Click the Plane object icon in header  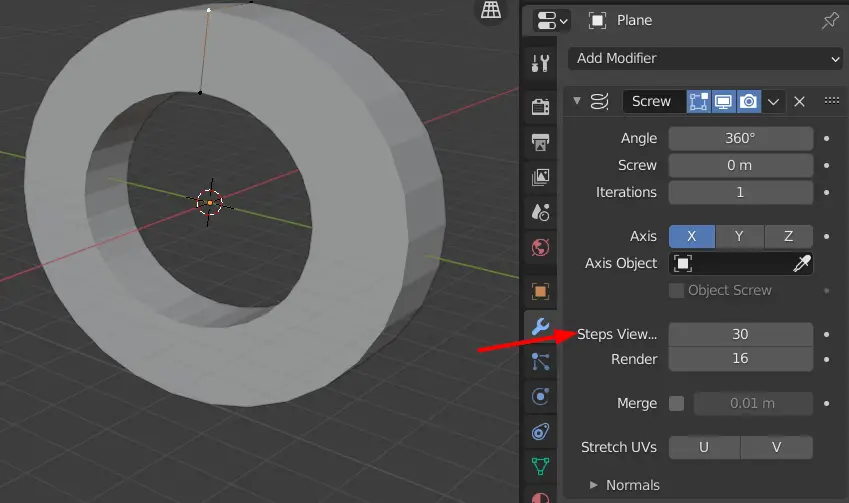597,21
